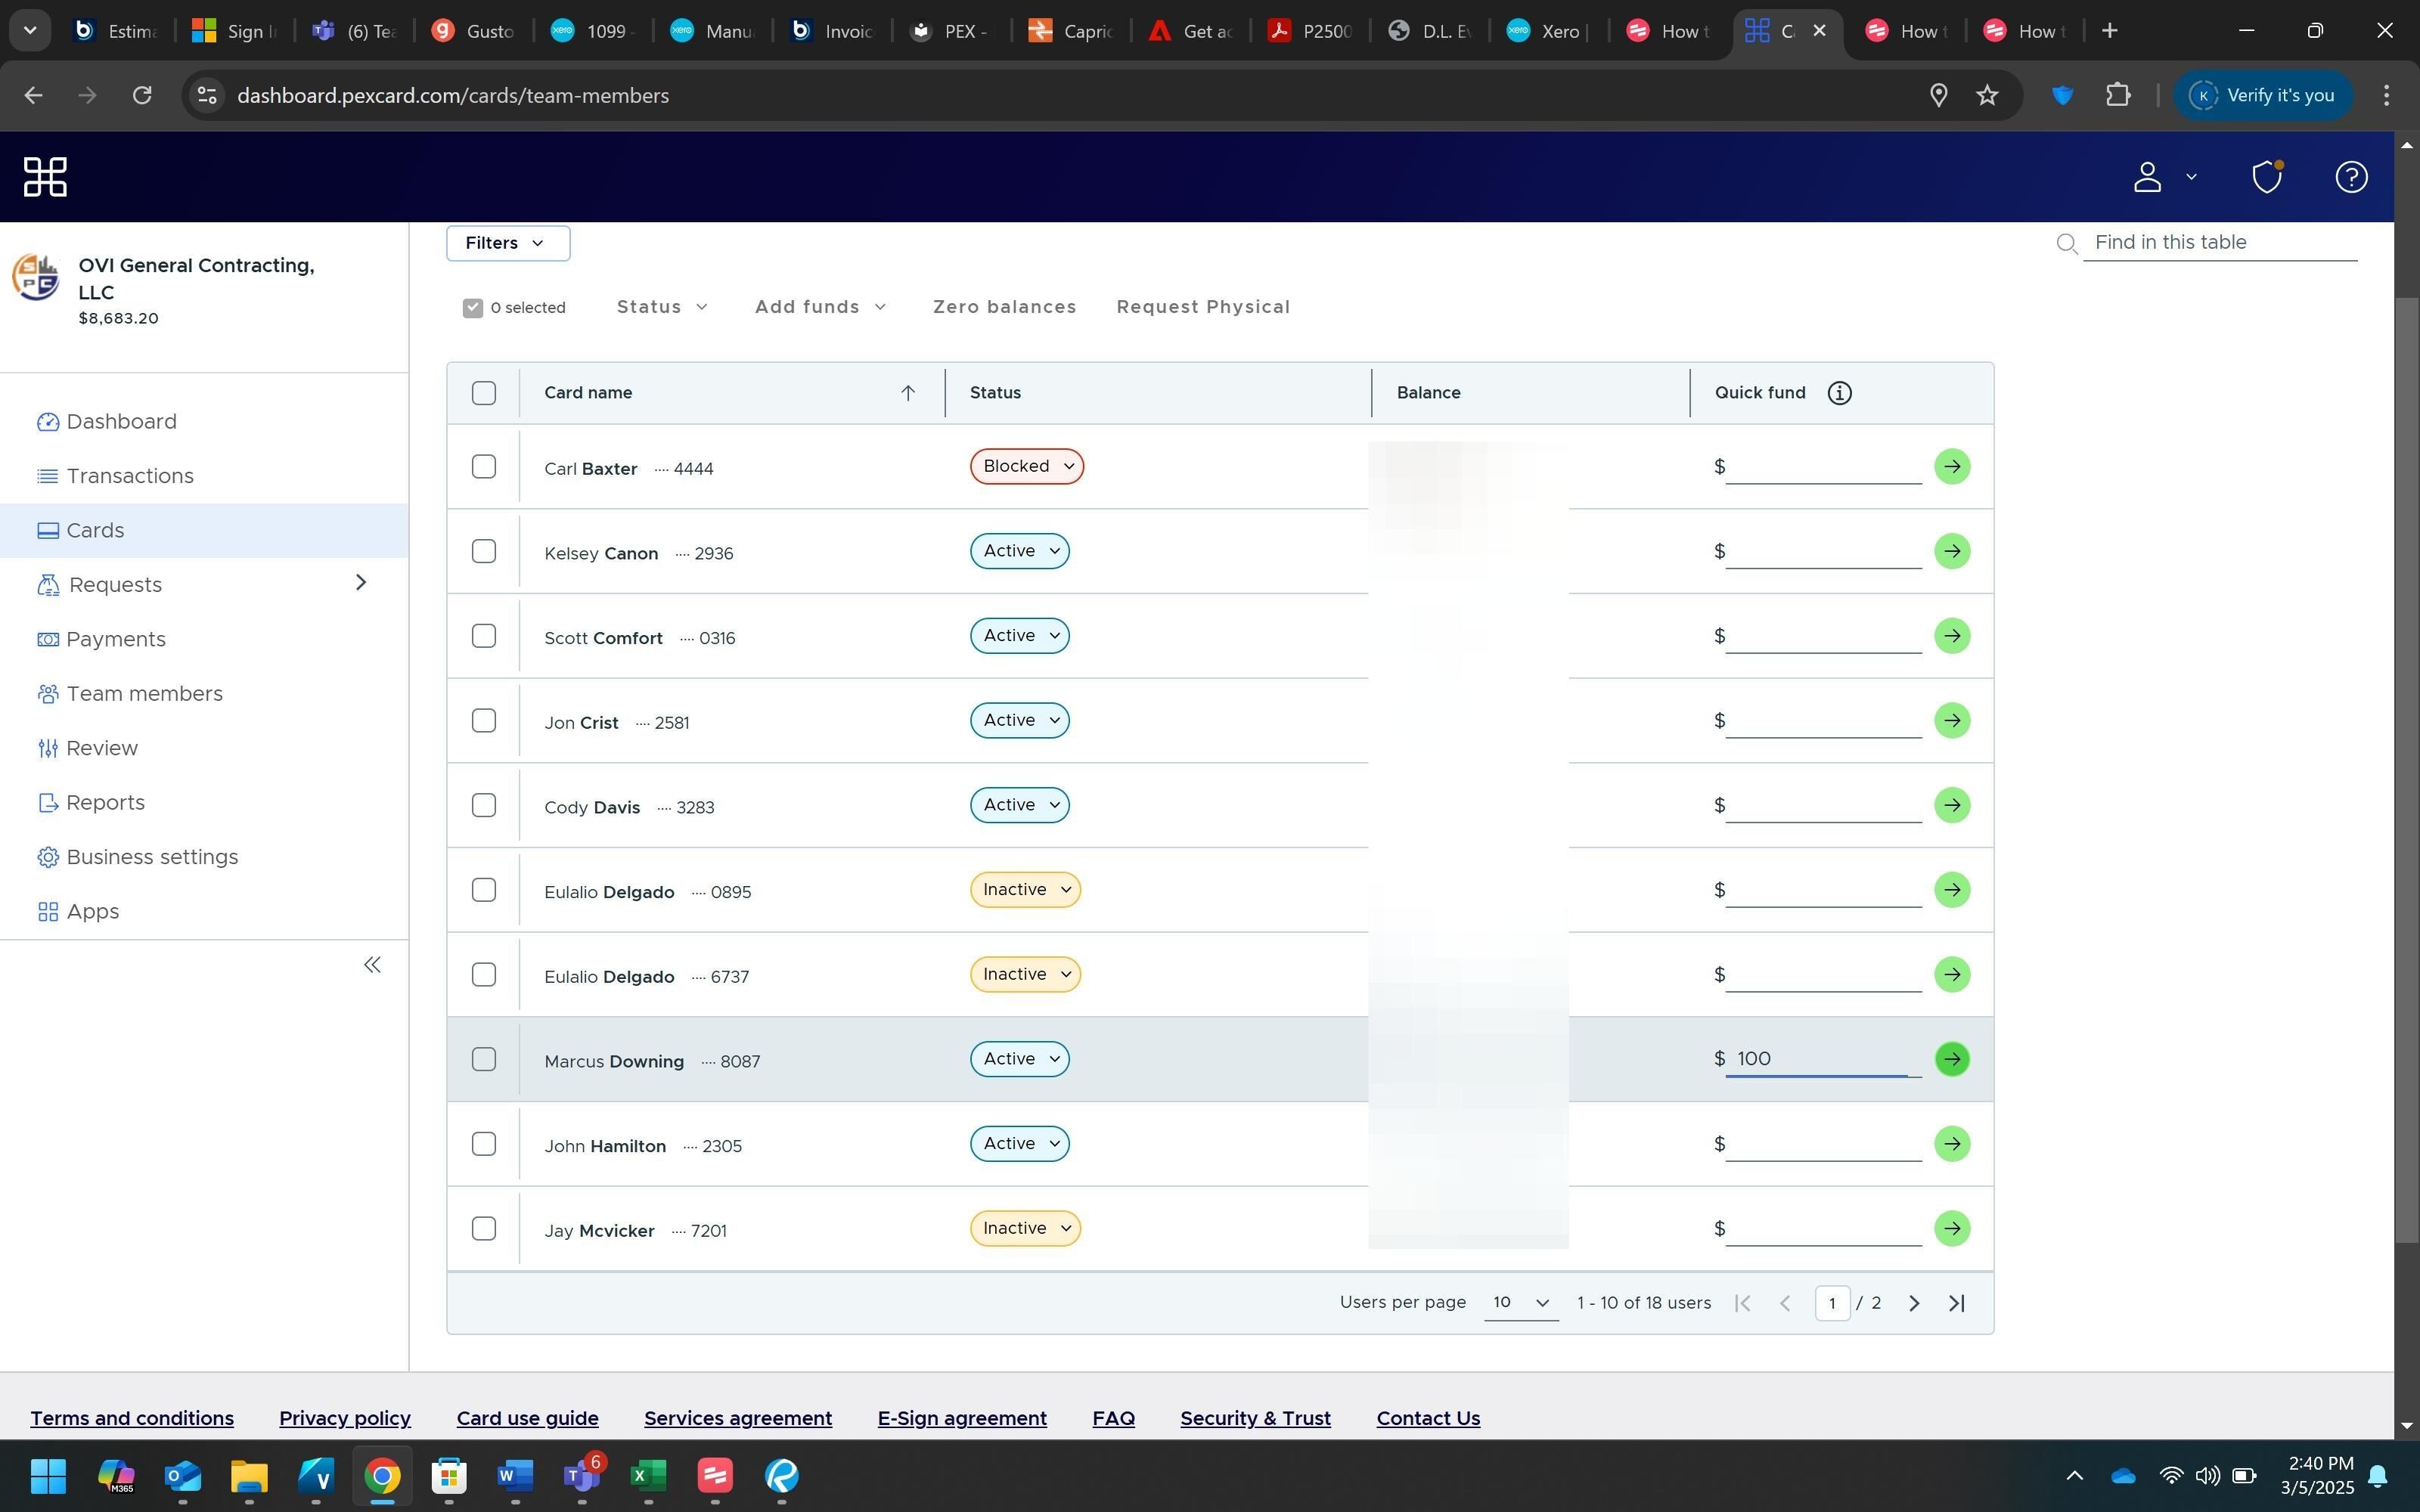Click the Zero balances button

point(1004,307)
